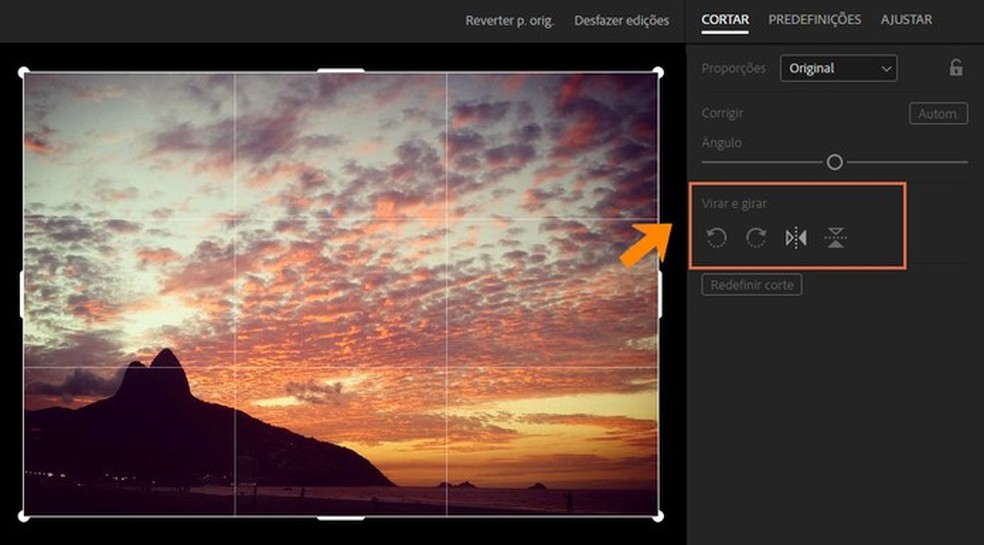Click the bottom edge crop handle
The width and height of the screenshot is (984, 545).
tap(341, 517)
